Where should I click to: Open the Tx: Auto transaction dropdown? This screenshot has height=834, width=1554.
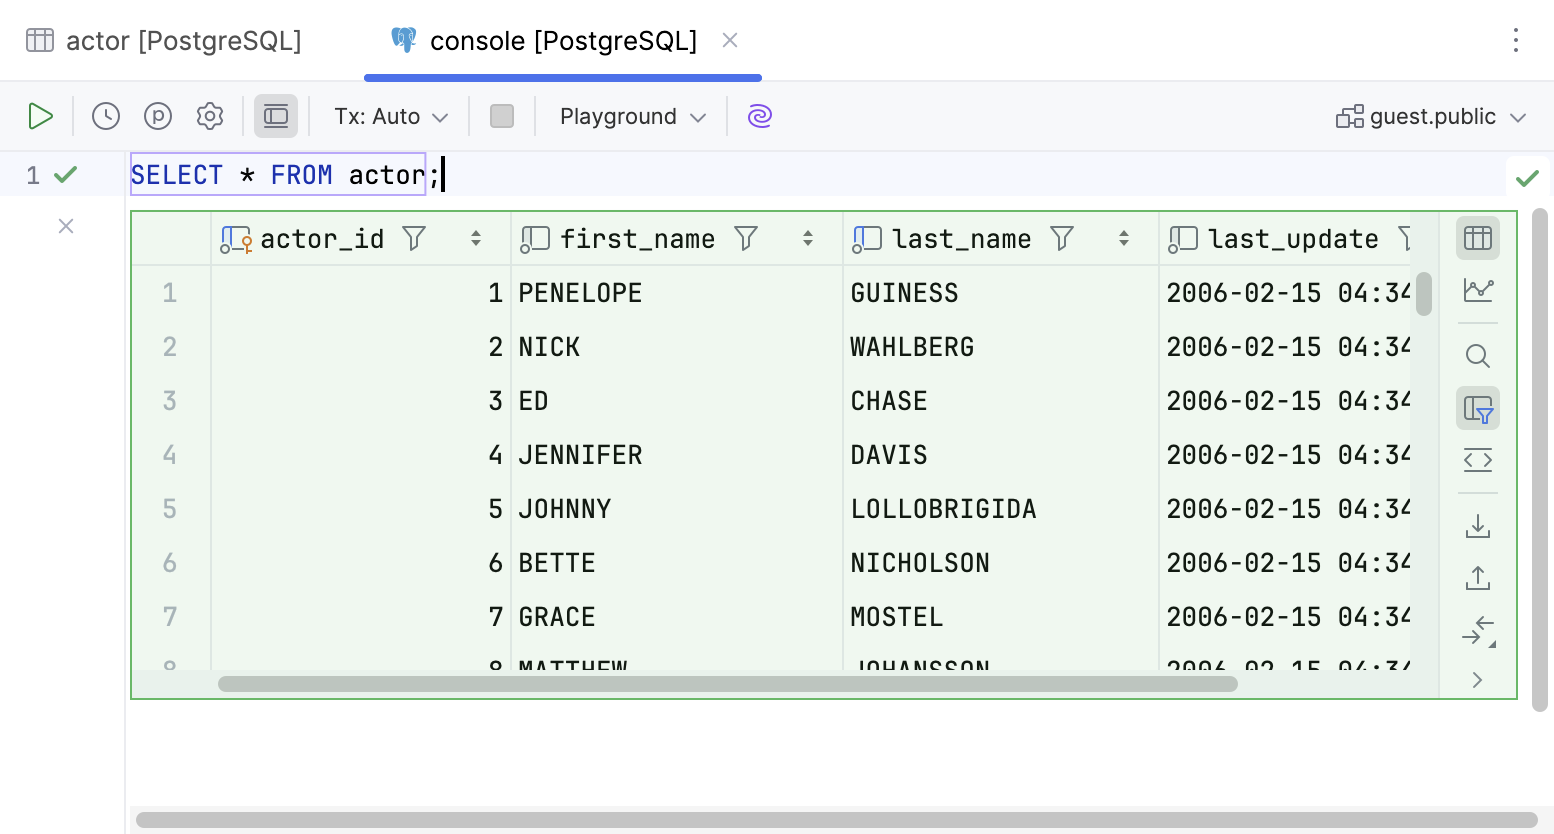(390, 116)
